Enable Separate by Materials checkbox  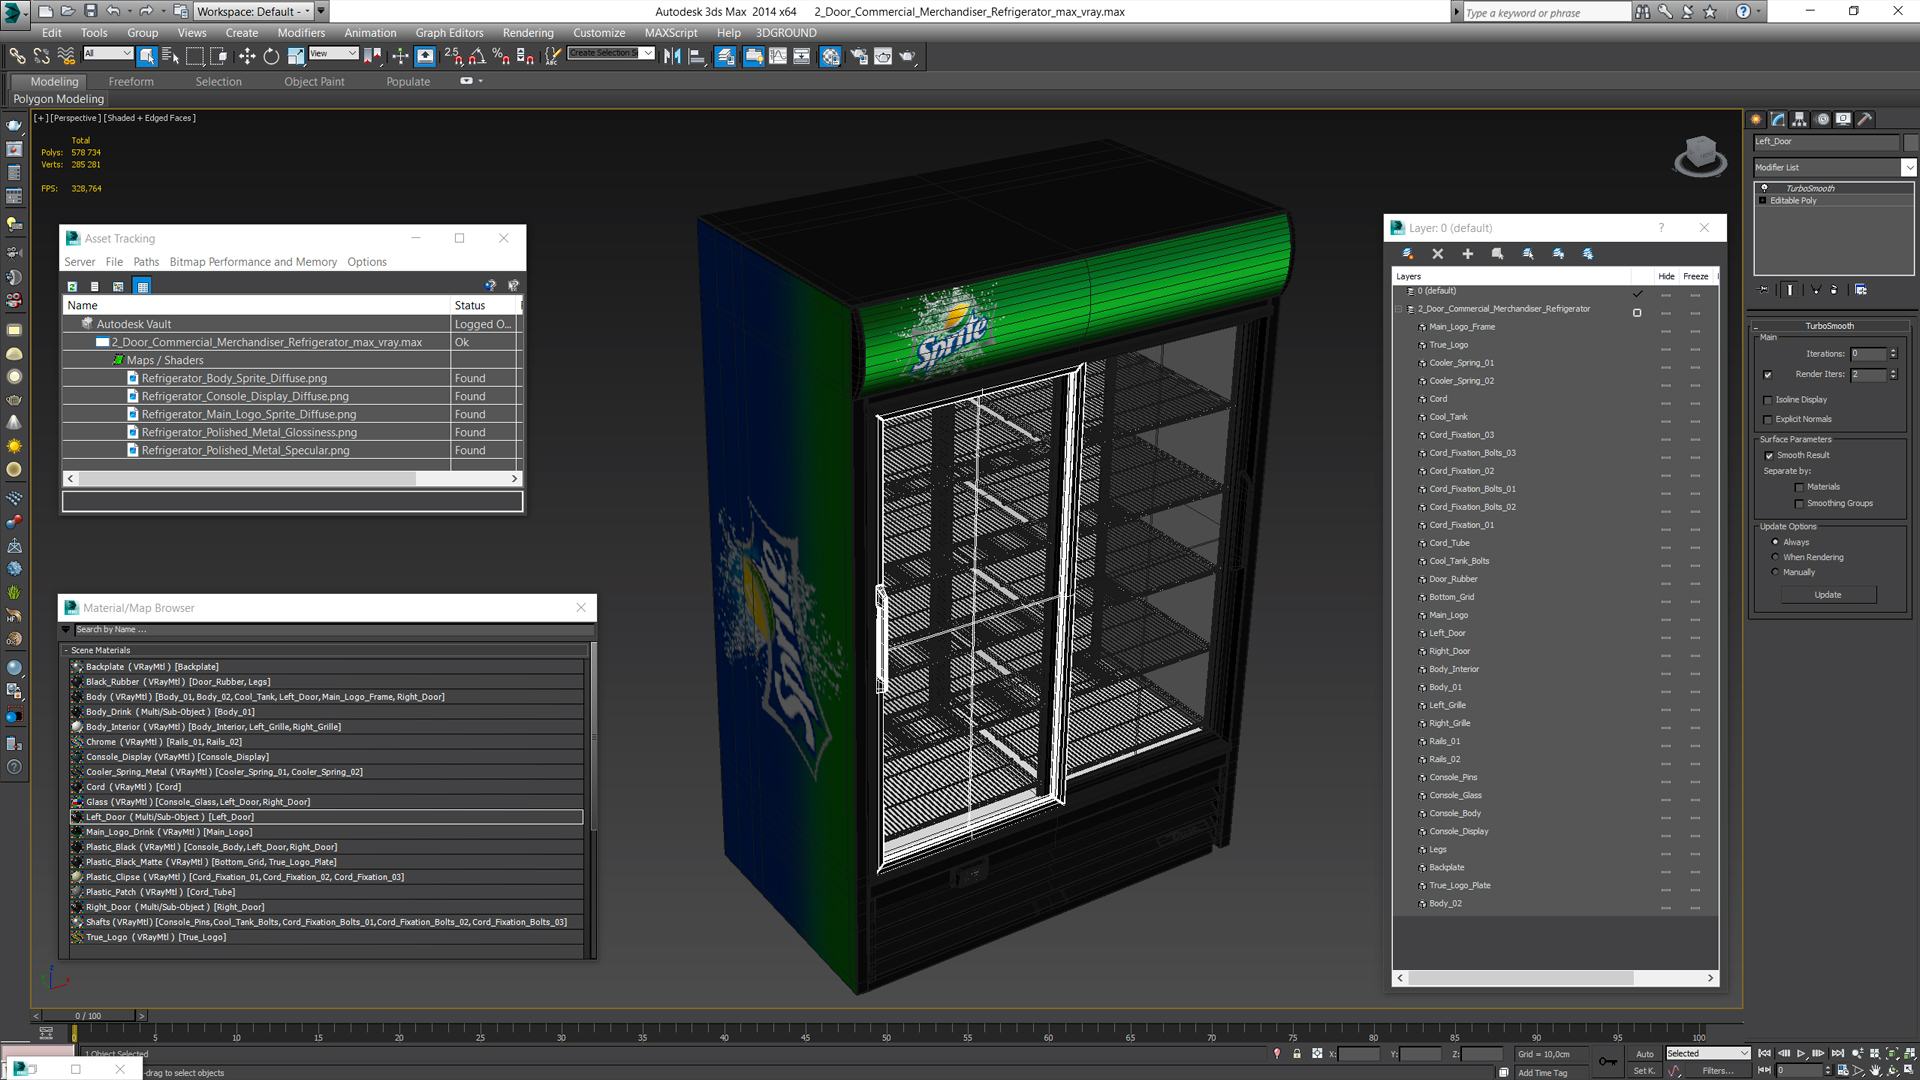pos(1799,488)
